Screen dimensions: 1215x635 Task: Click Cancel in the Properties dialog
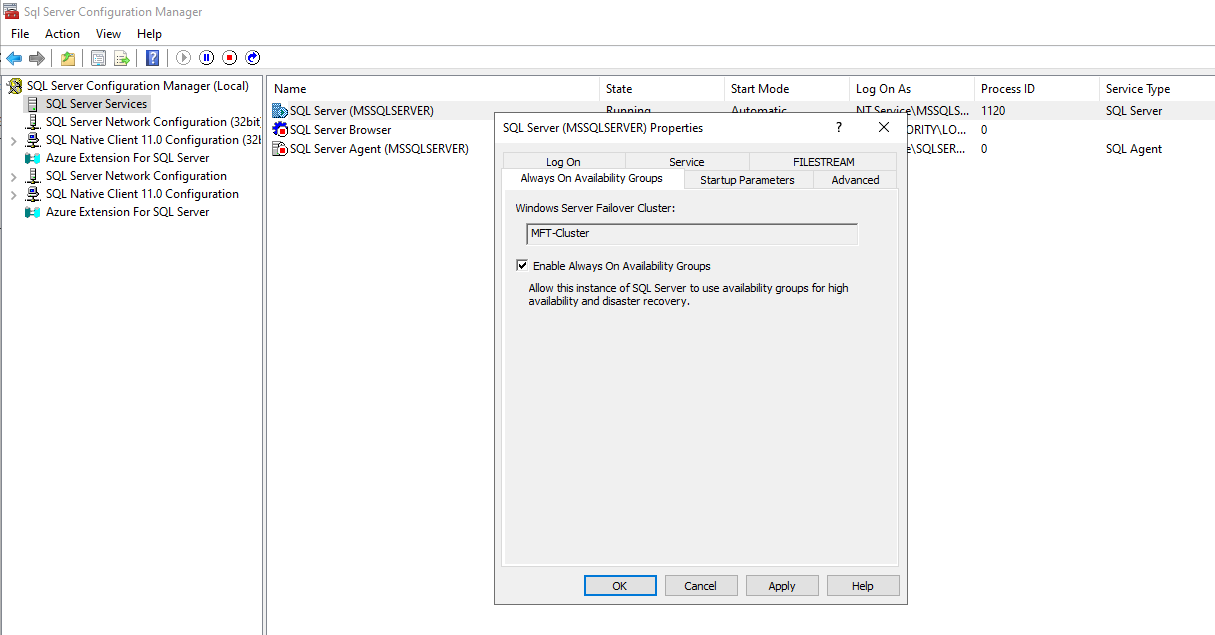click(700, 586)
